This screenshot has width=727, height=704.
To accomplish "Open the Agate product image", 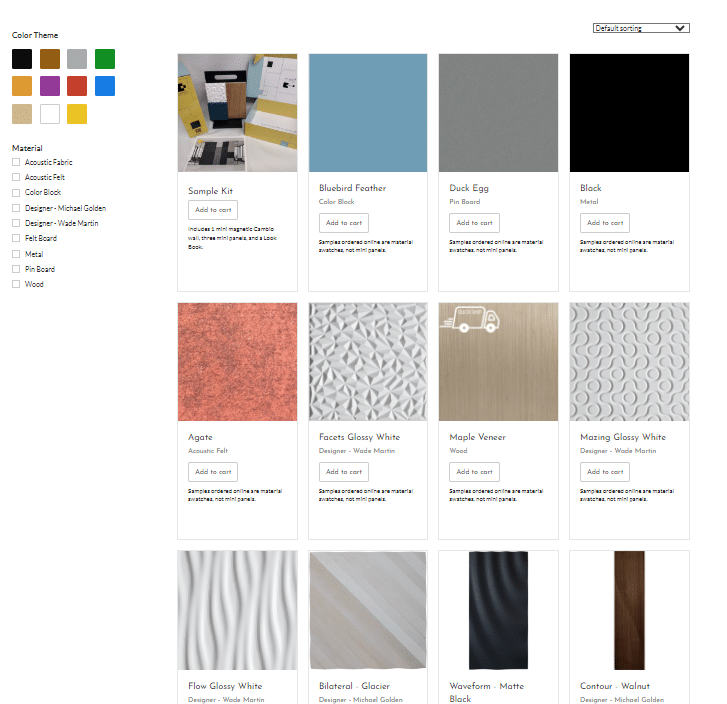I will tap(237, 362).
